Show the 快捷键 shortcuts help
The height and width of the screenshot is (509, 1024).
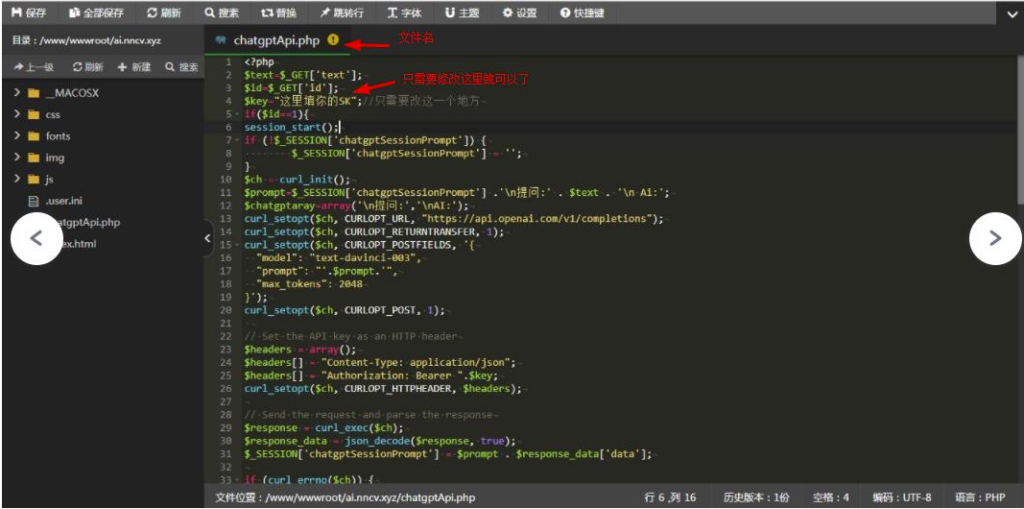(582, 13)
